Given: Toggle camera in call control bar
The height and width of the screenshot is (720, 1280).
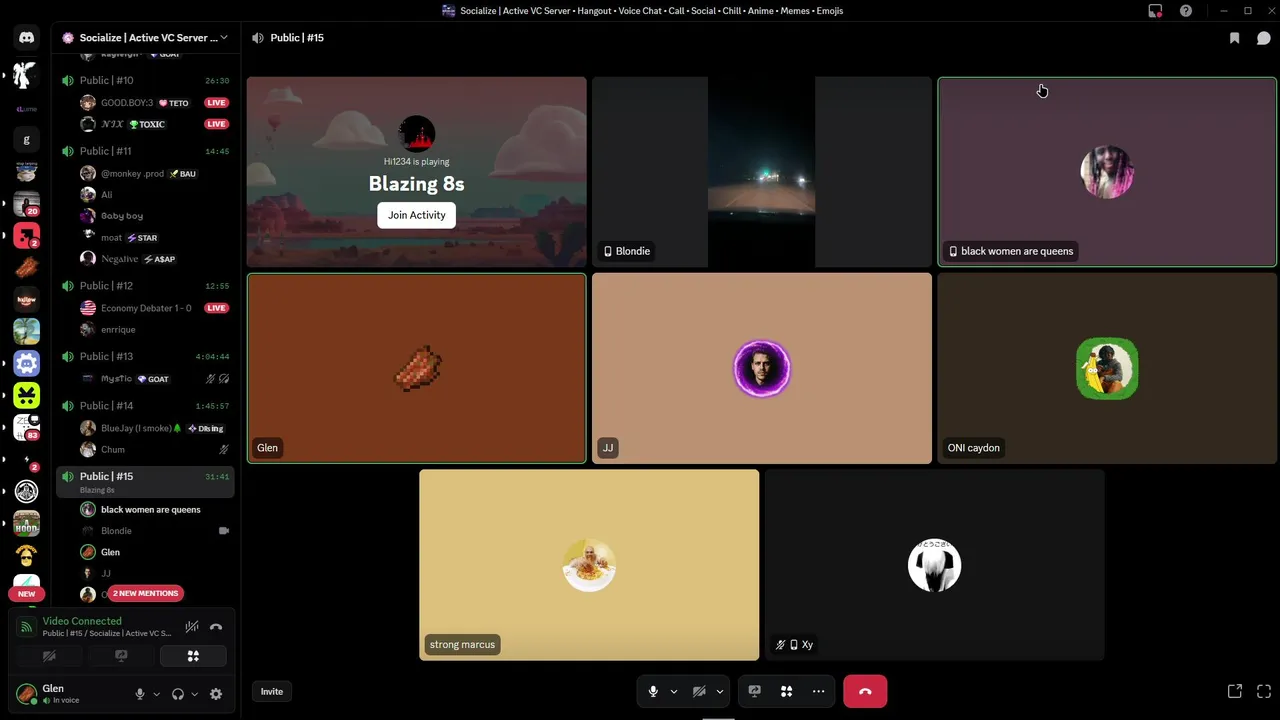Looking at the screenshot, I should tap(699, 691).
